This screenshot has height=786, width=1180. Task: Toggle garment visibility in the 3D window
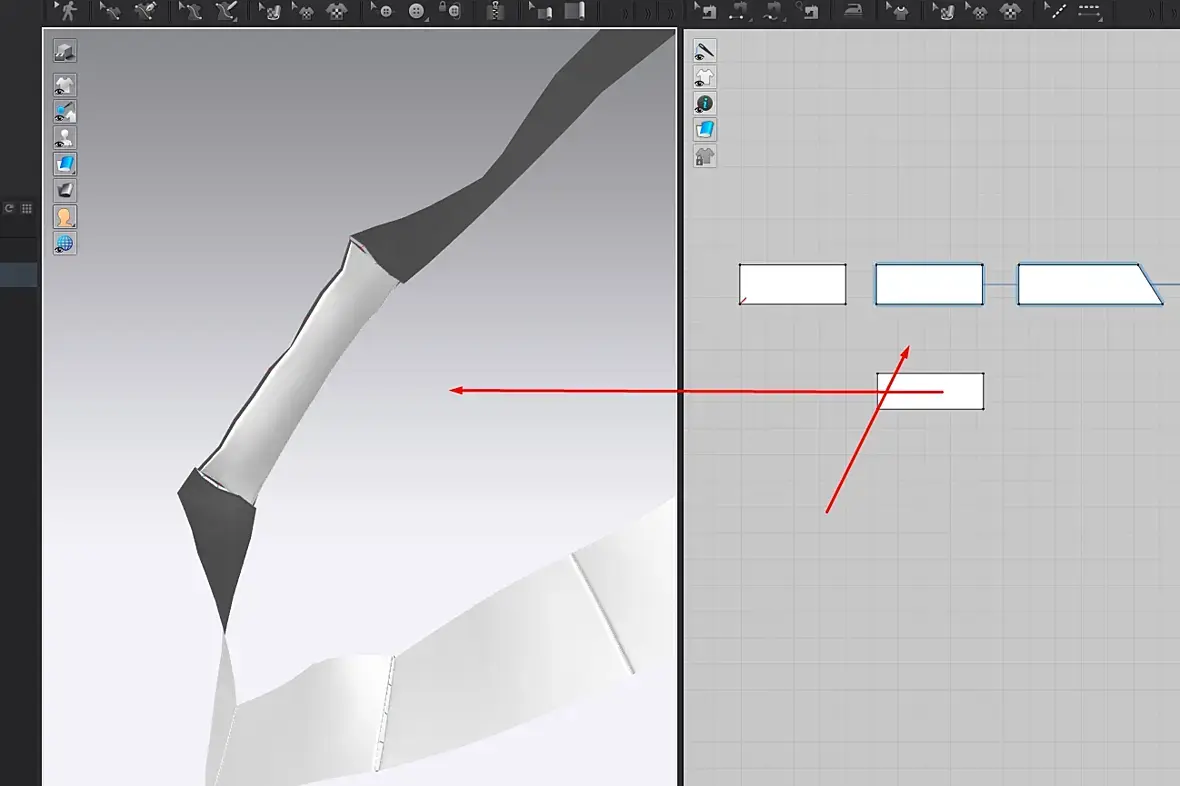tap(65, 85)
